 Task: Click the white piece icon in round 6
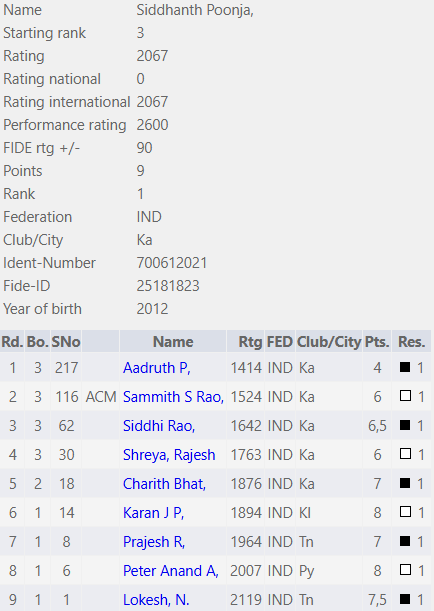click(405, 512)
